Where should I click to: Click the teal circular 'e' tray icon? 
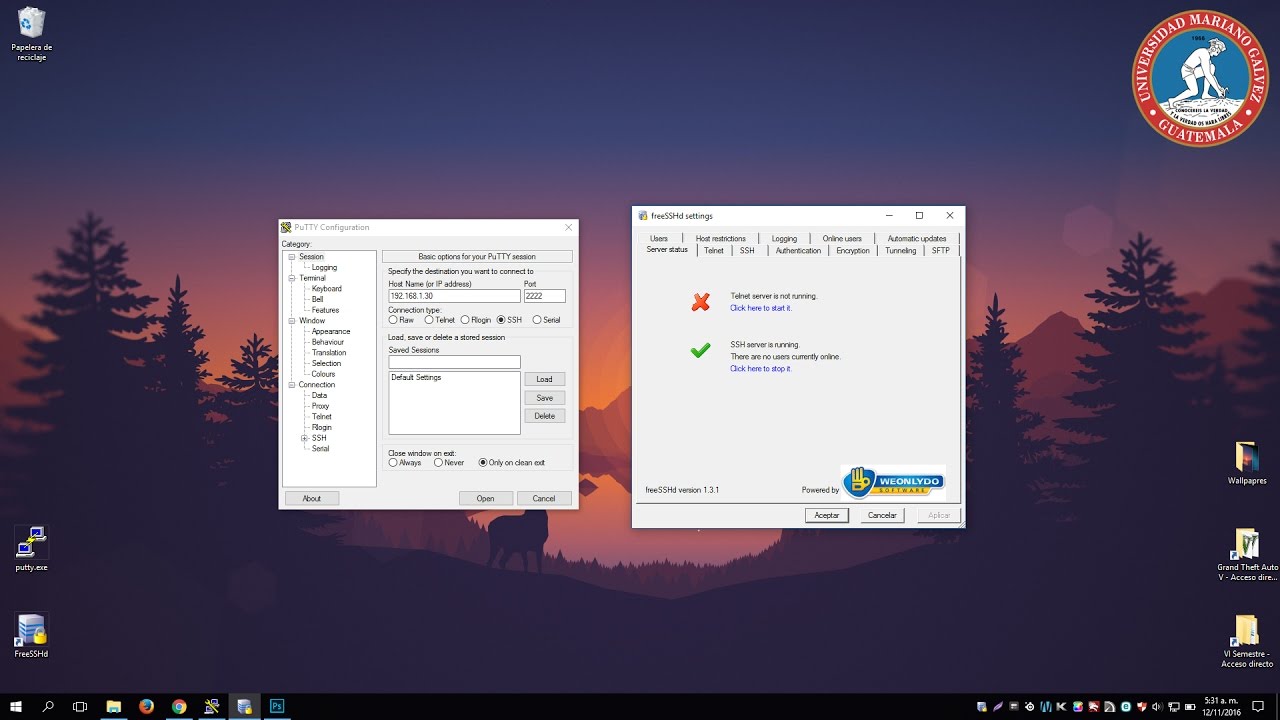(1125, 707)
